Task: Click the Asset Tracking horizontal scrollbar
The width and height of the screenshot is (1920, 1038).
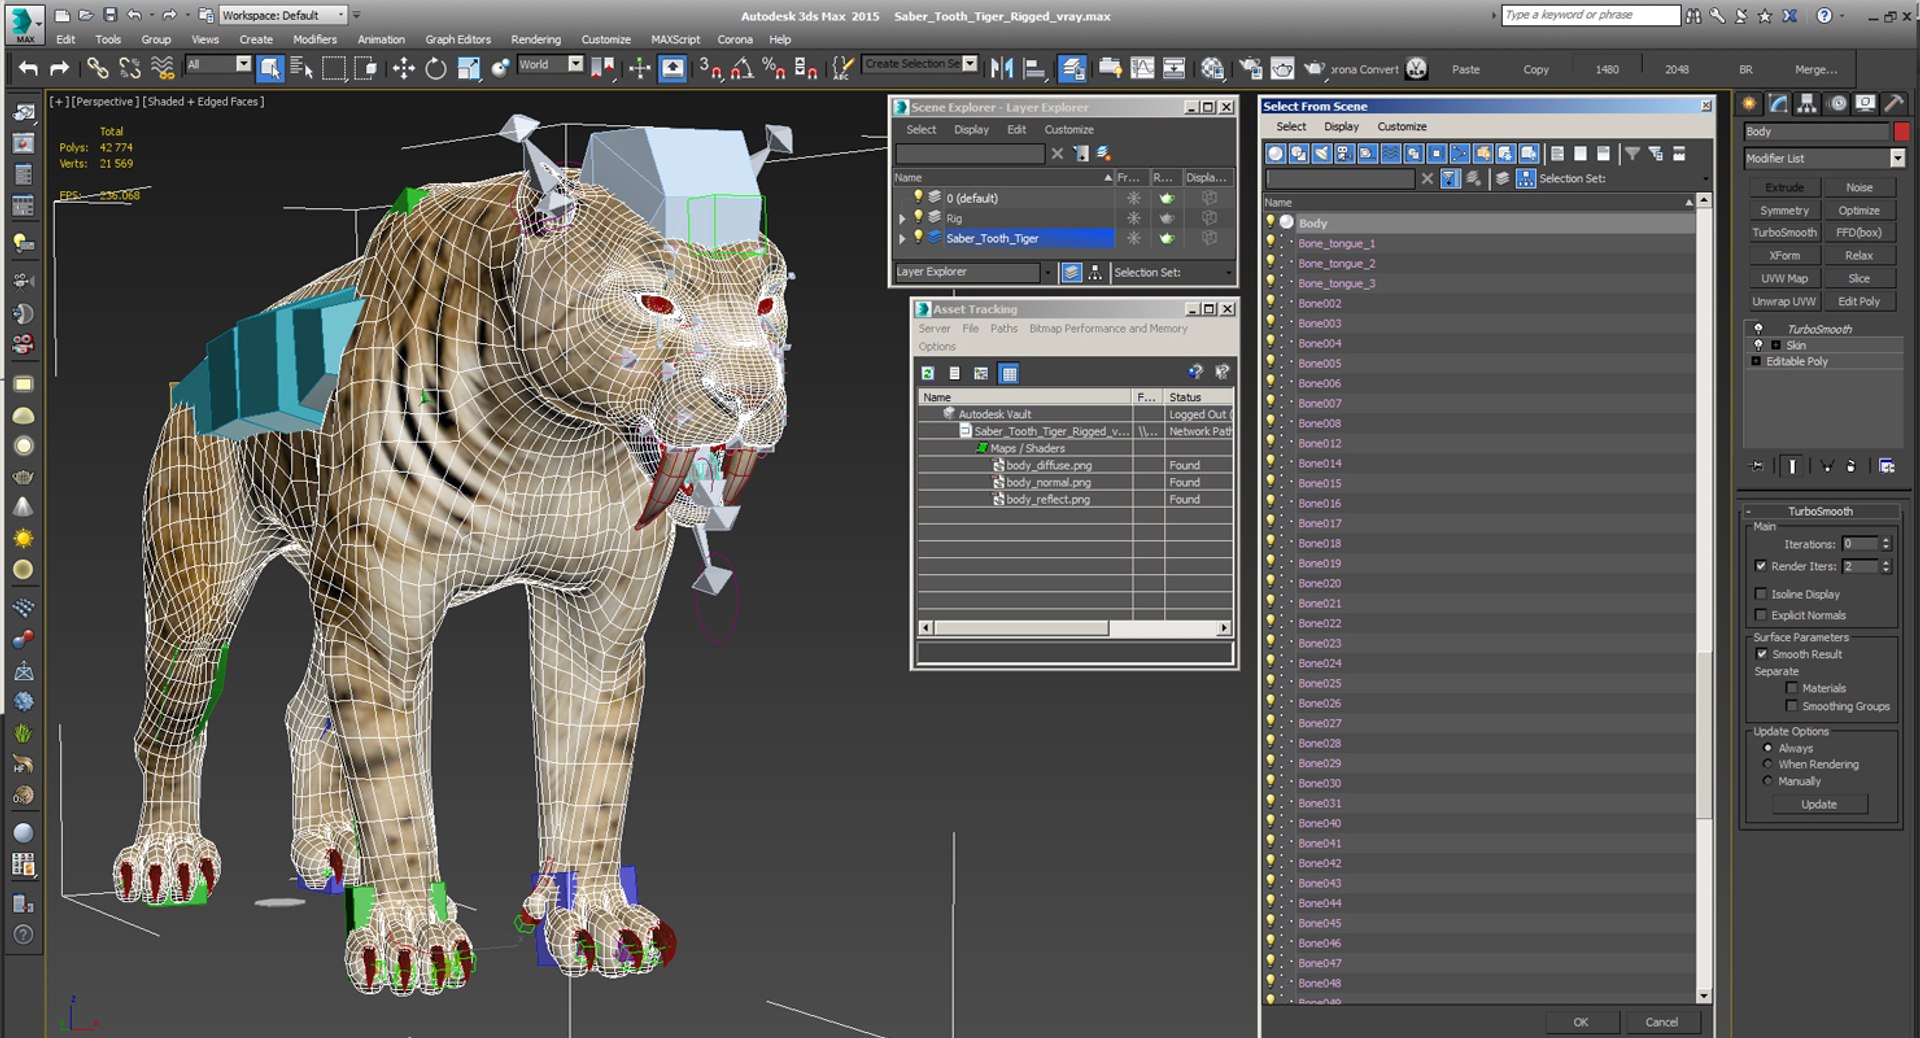Action: (1074, 628)
